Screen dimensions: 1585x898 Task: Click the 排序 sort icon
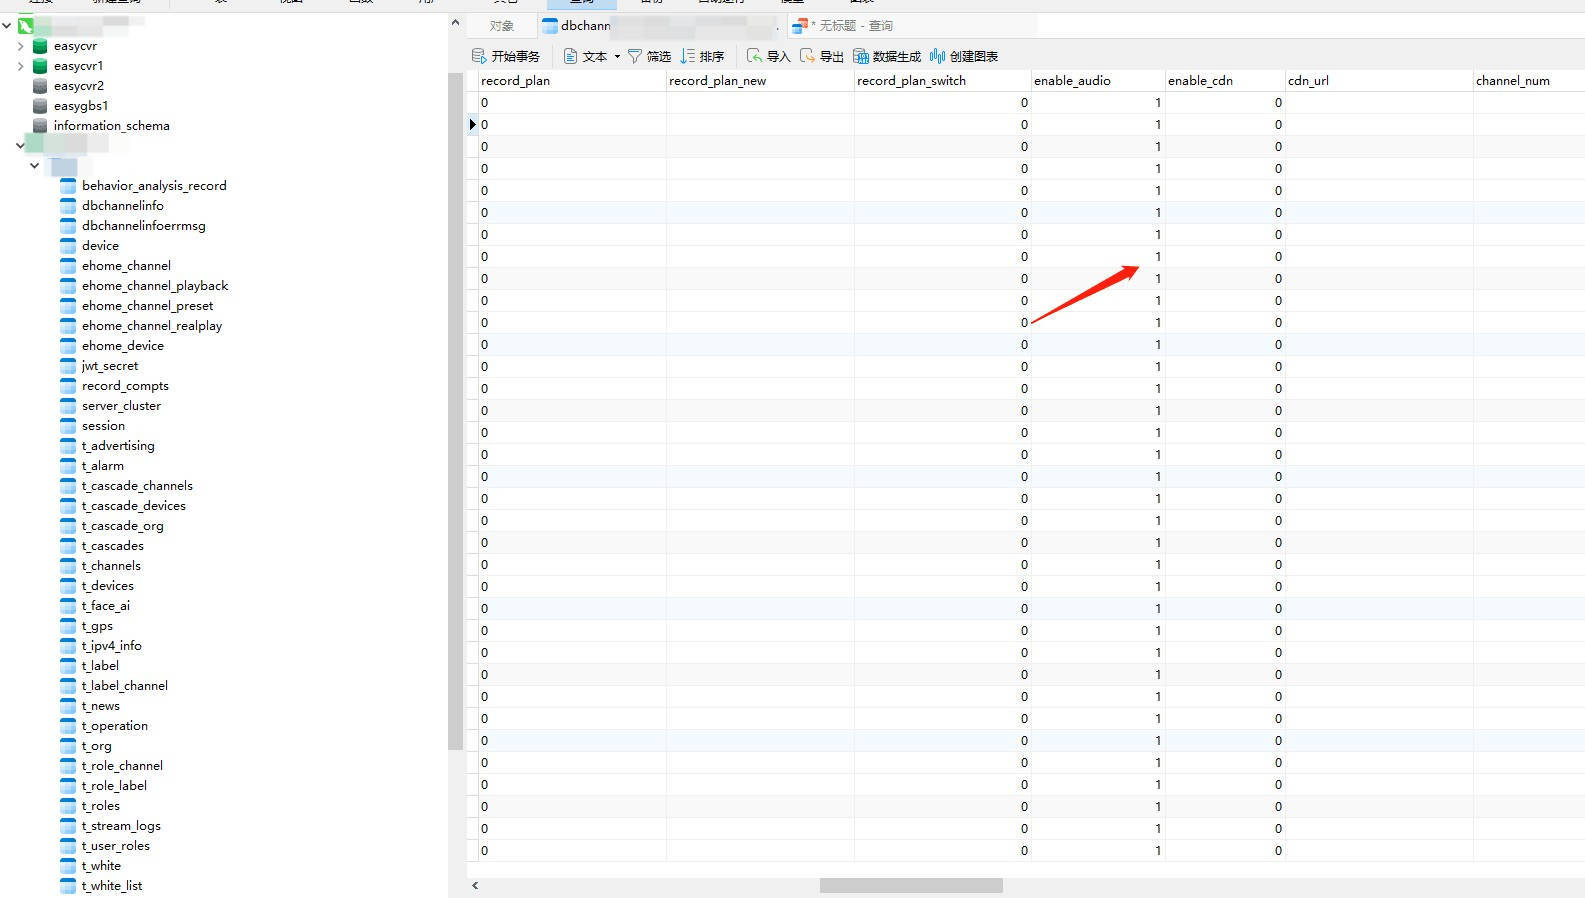(688, 56)
